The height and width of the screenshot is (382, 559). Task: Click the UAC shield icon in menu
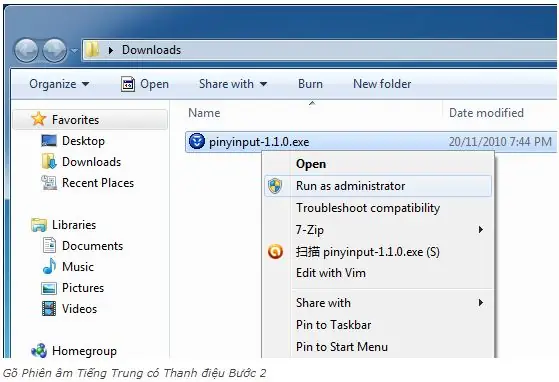275,186
